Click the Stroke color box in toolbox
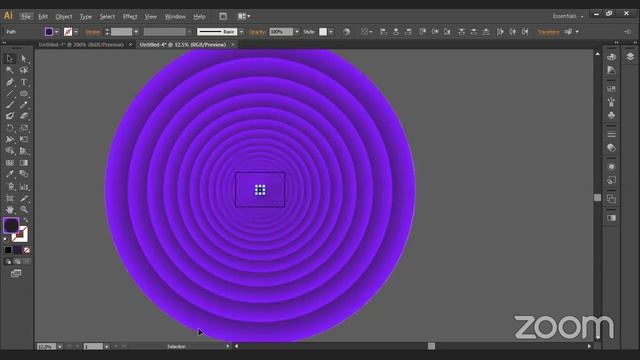Screen dimensions: 640x360 click(x=20, y=234)
